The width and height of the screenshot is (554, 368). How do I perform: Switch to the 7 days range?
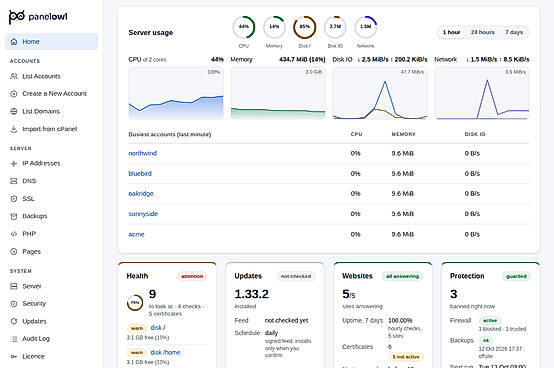click(x=514, y=32)
